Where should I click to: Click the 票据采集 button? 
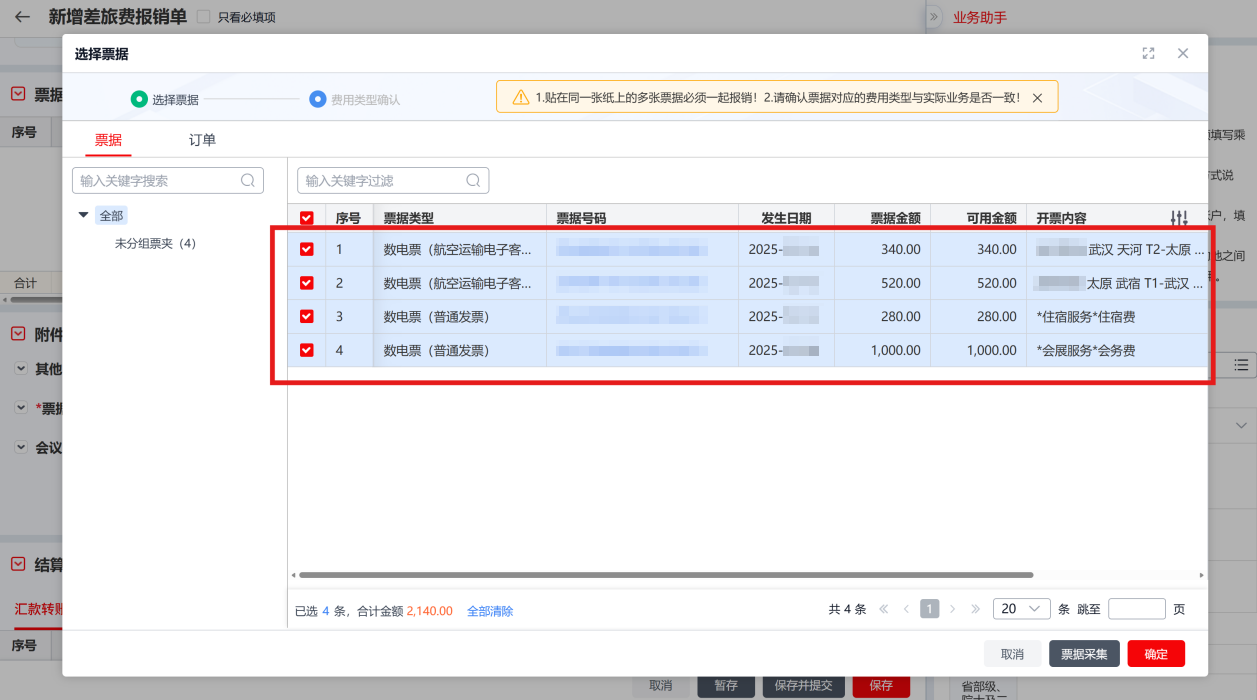coord(1084,654)
